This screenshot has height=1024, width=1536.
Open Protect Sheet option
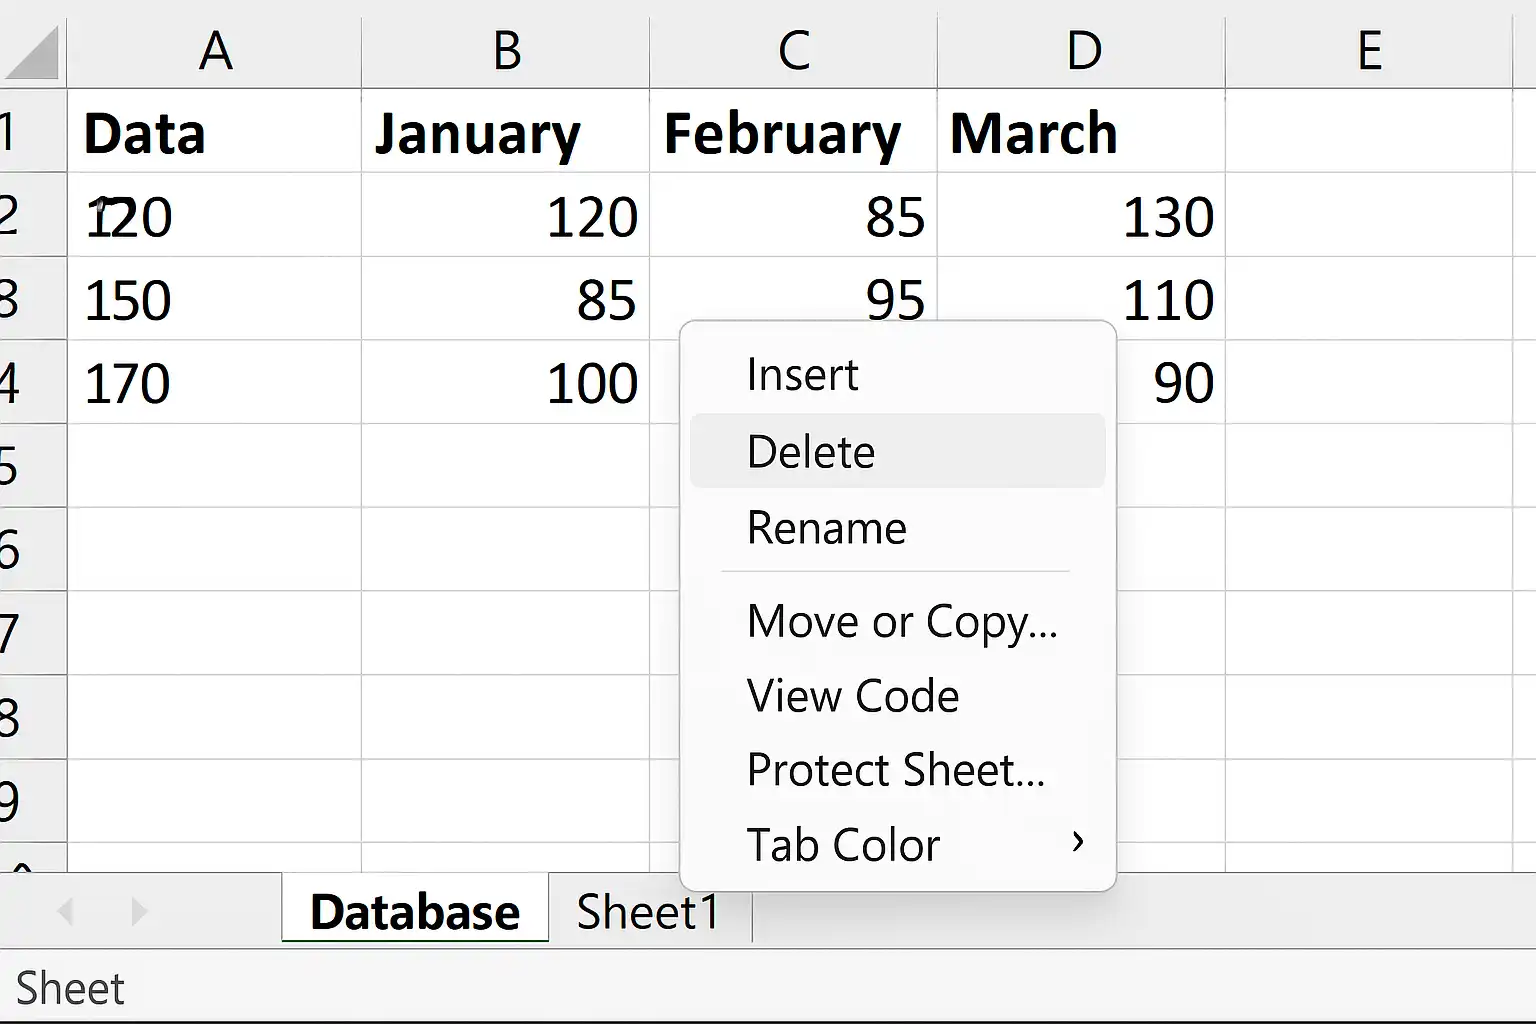(897, 769)
